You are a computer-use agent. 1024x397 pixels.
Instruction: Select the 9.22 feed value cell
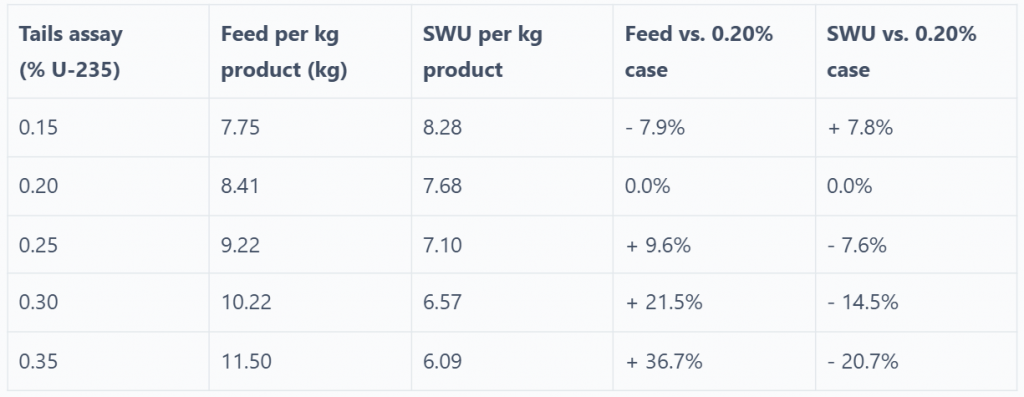click(x=310, y=244)
